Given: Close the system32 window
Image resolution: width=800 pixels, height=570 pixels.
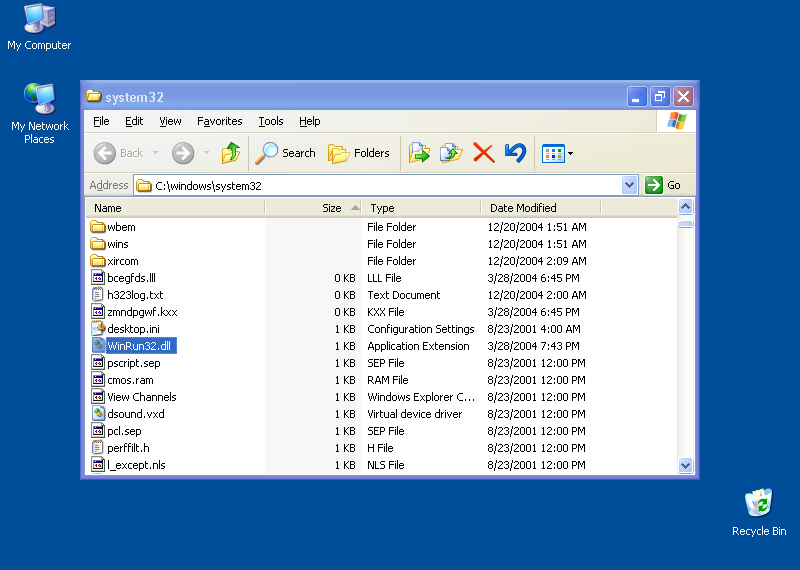Looking at the screenshot, I should (x=683, y=96).
